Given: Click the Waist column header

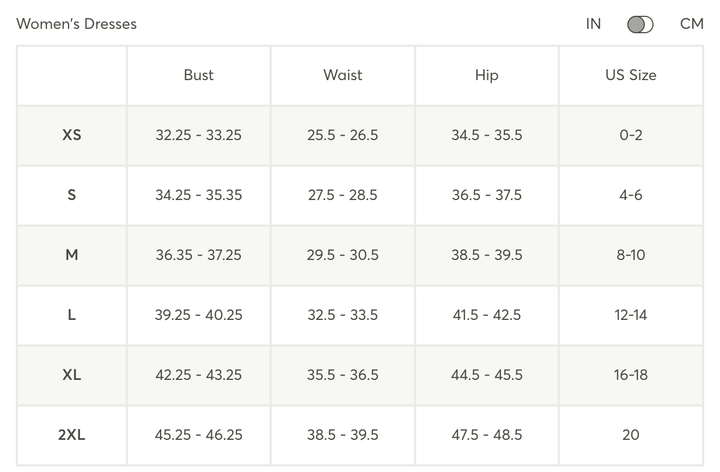Looking at the screenshot, I should (342, 75).
